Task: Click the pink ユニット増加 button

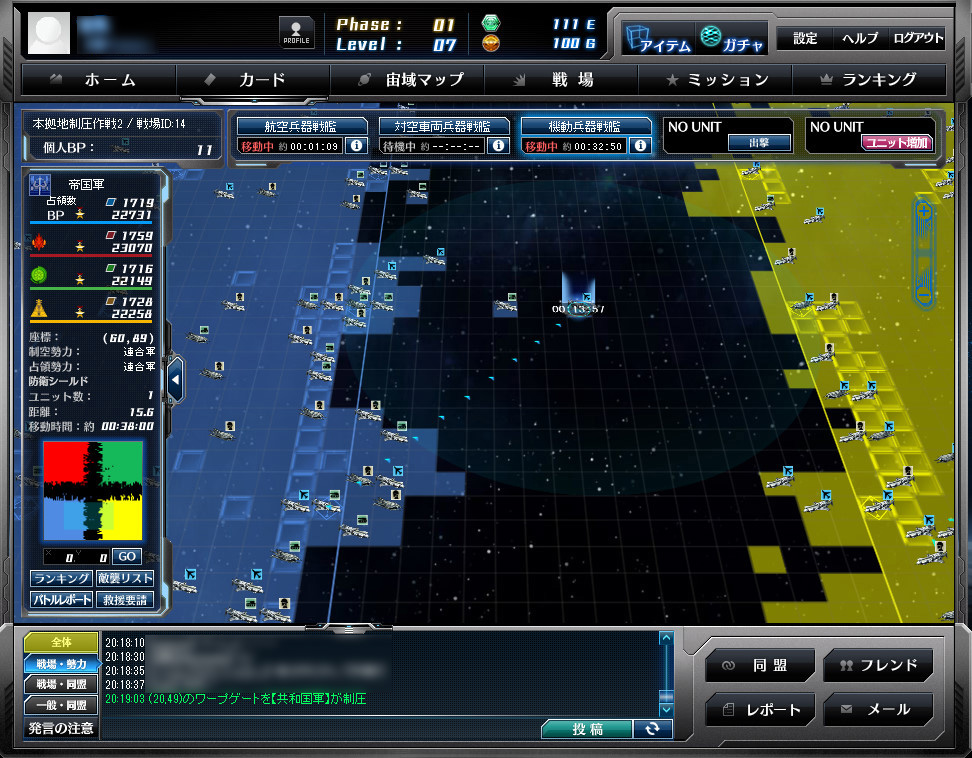Action: [x=896, y=143]
